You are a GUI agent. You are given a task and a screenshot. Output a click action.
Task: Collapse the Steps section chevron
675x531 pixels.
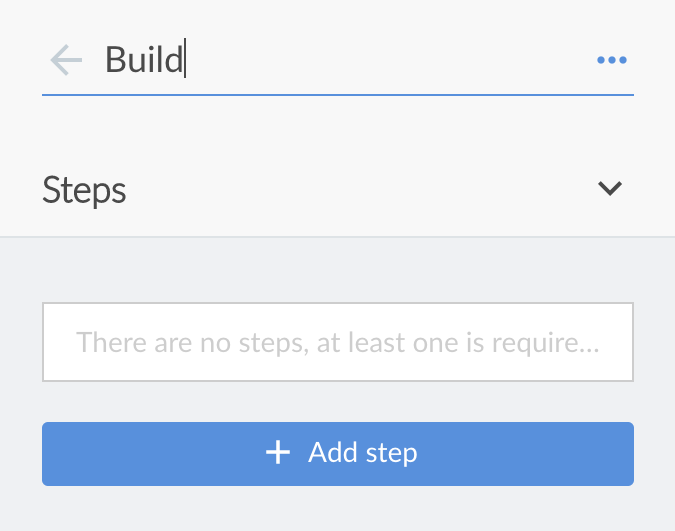[610, 188]
